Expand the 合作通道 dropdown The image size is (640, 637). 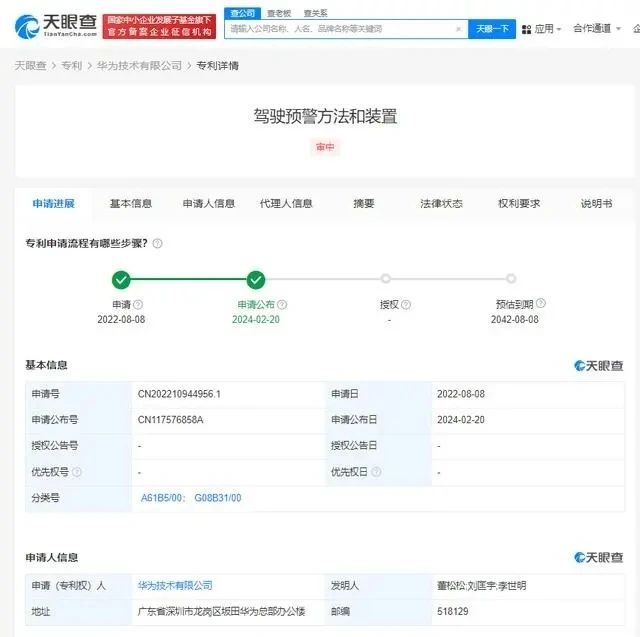click(618, 29)
